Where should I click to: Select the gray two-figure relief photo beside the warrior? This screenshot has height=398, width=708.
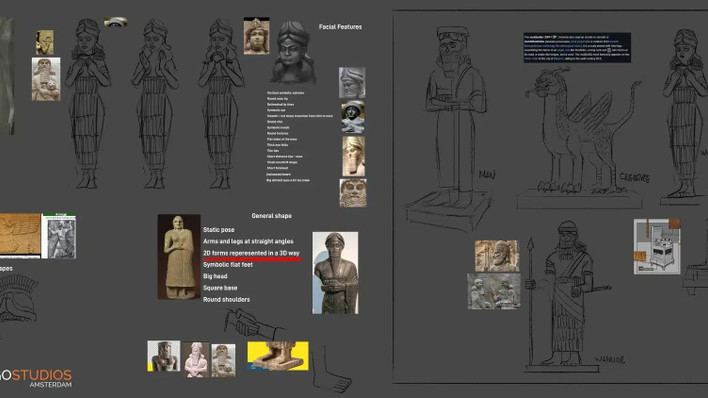pos(494,291)
